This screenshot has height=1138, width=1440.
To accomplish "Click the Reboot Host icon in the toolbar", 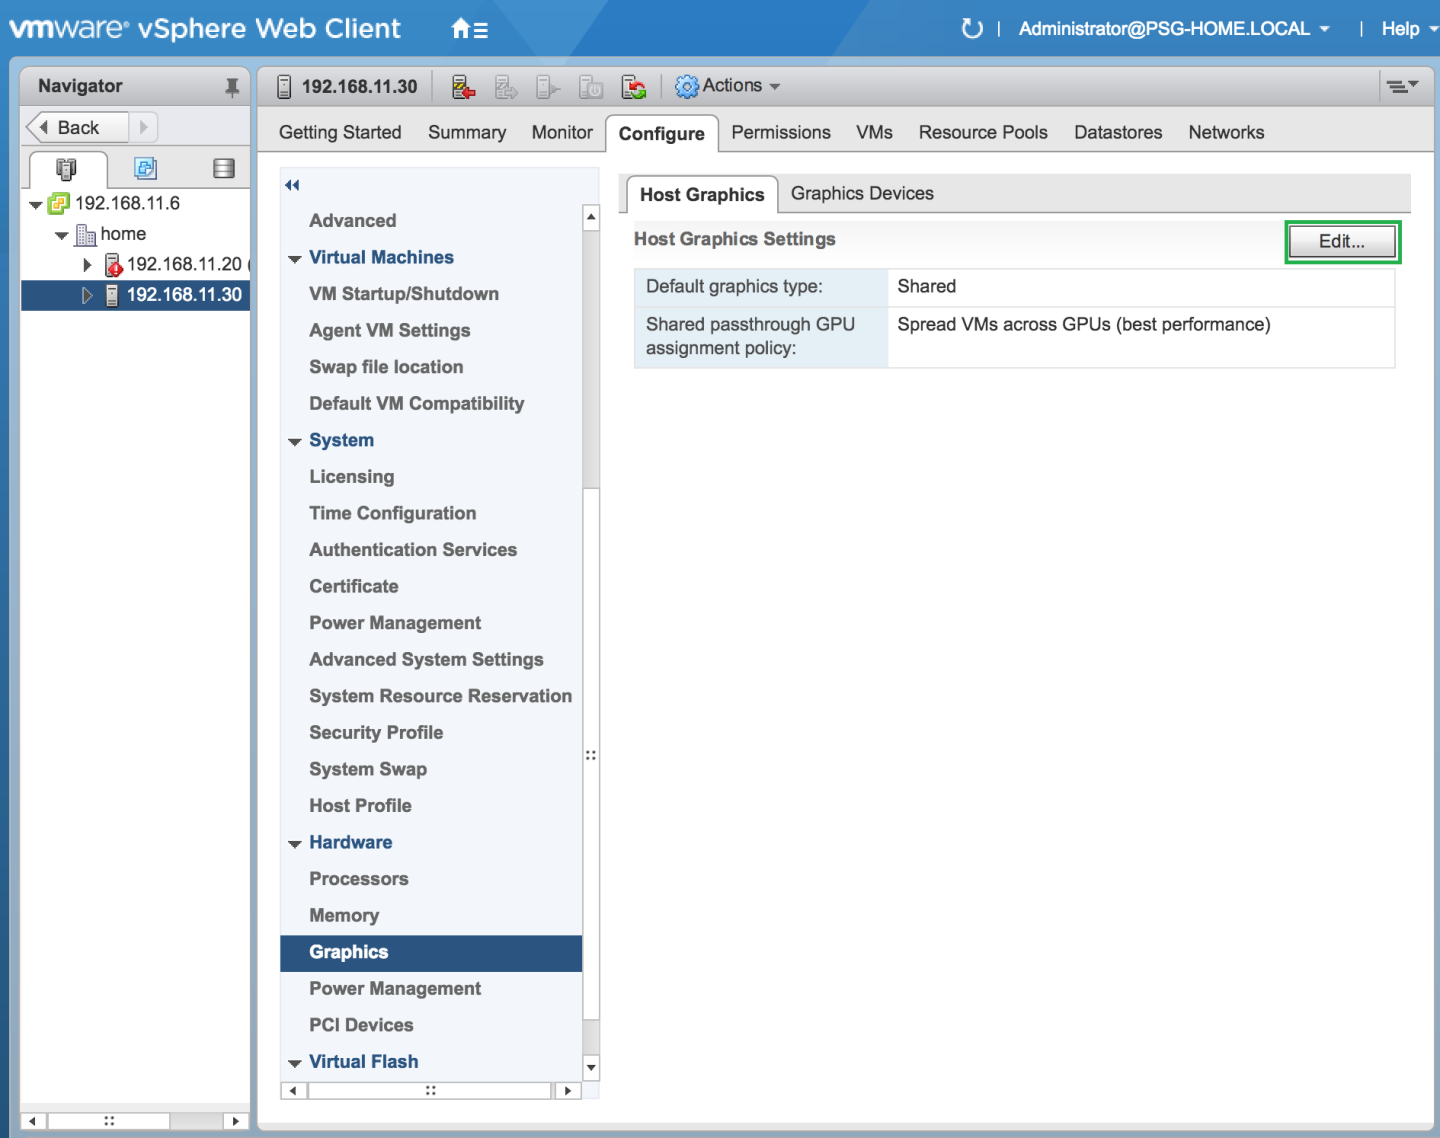I will click(x=634, y=87).
